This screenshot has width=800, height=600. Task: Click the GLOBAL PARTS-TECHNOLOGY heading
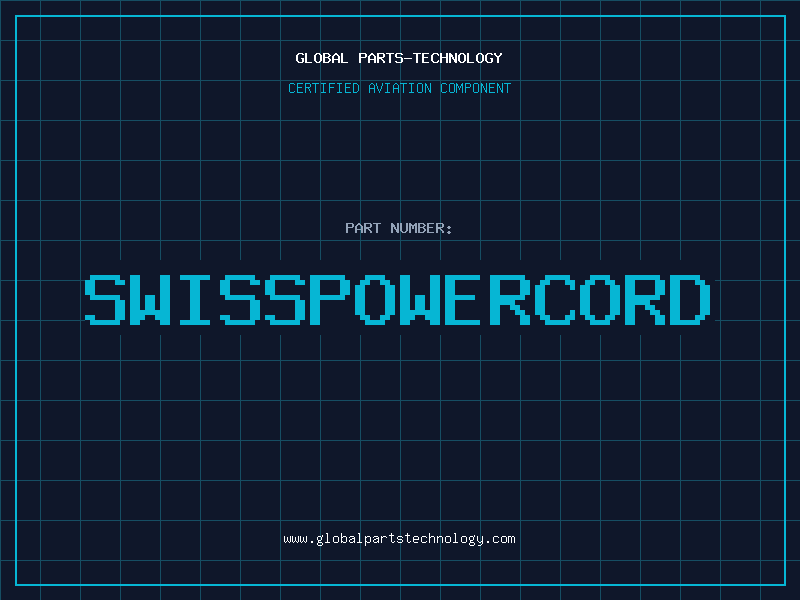tap(399, 58)
